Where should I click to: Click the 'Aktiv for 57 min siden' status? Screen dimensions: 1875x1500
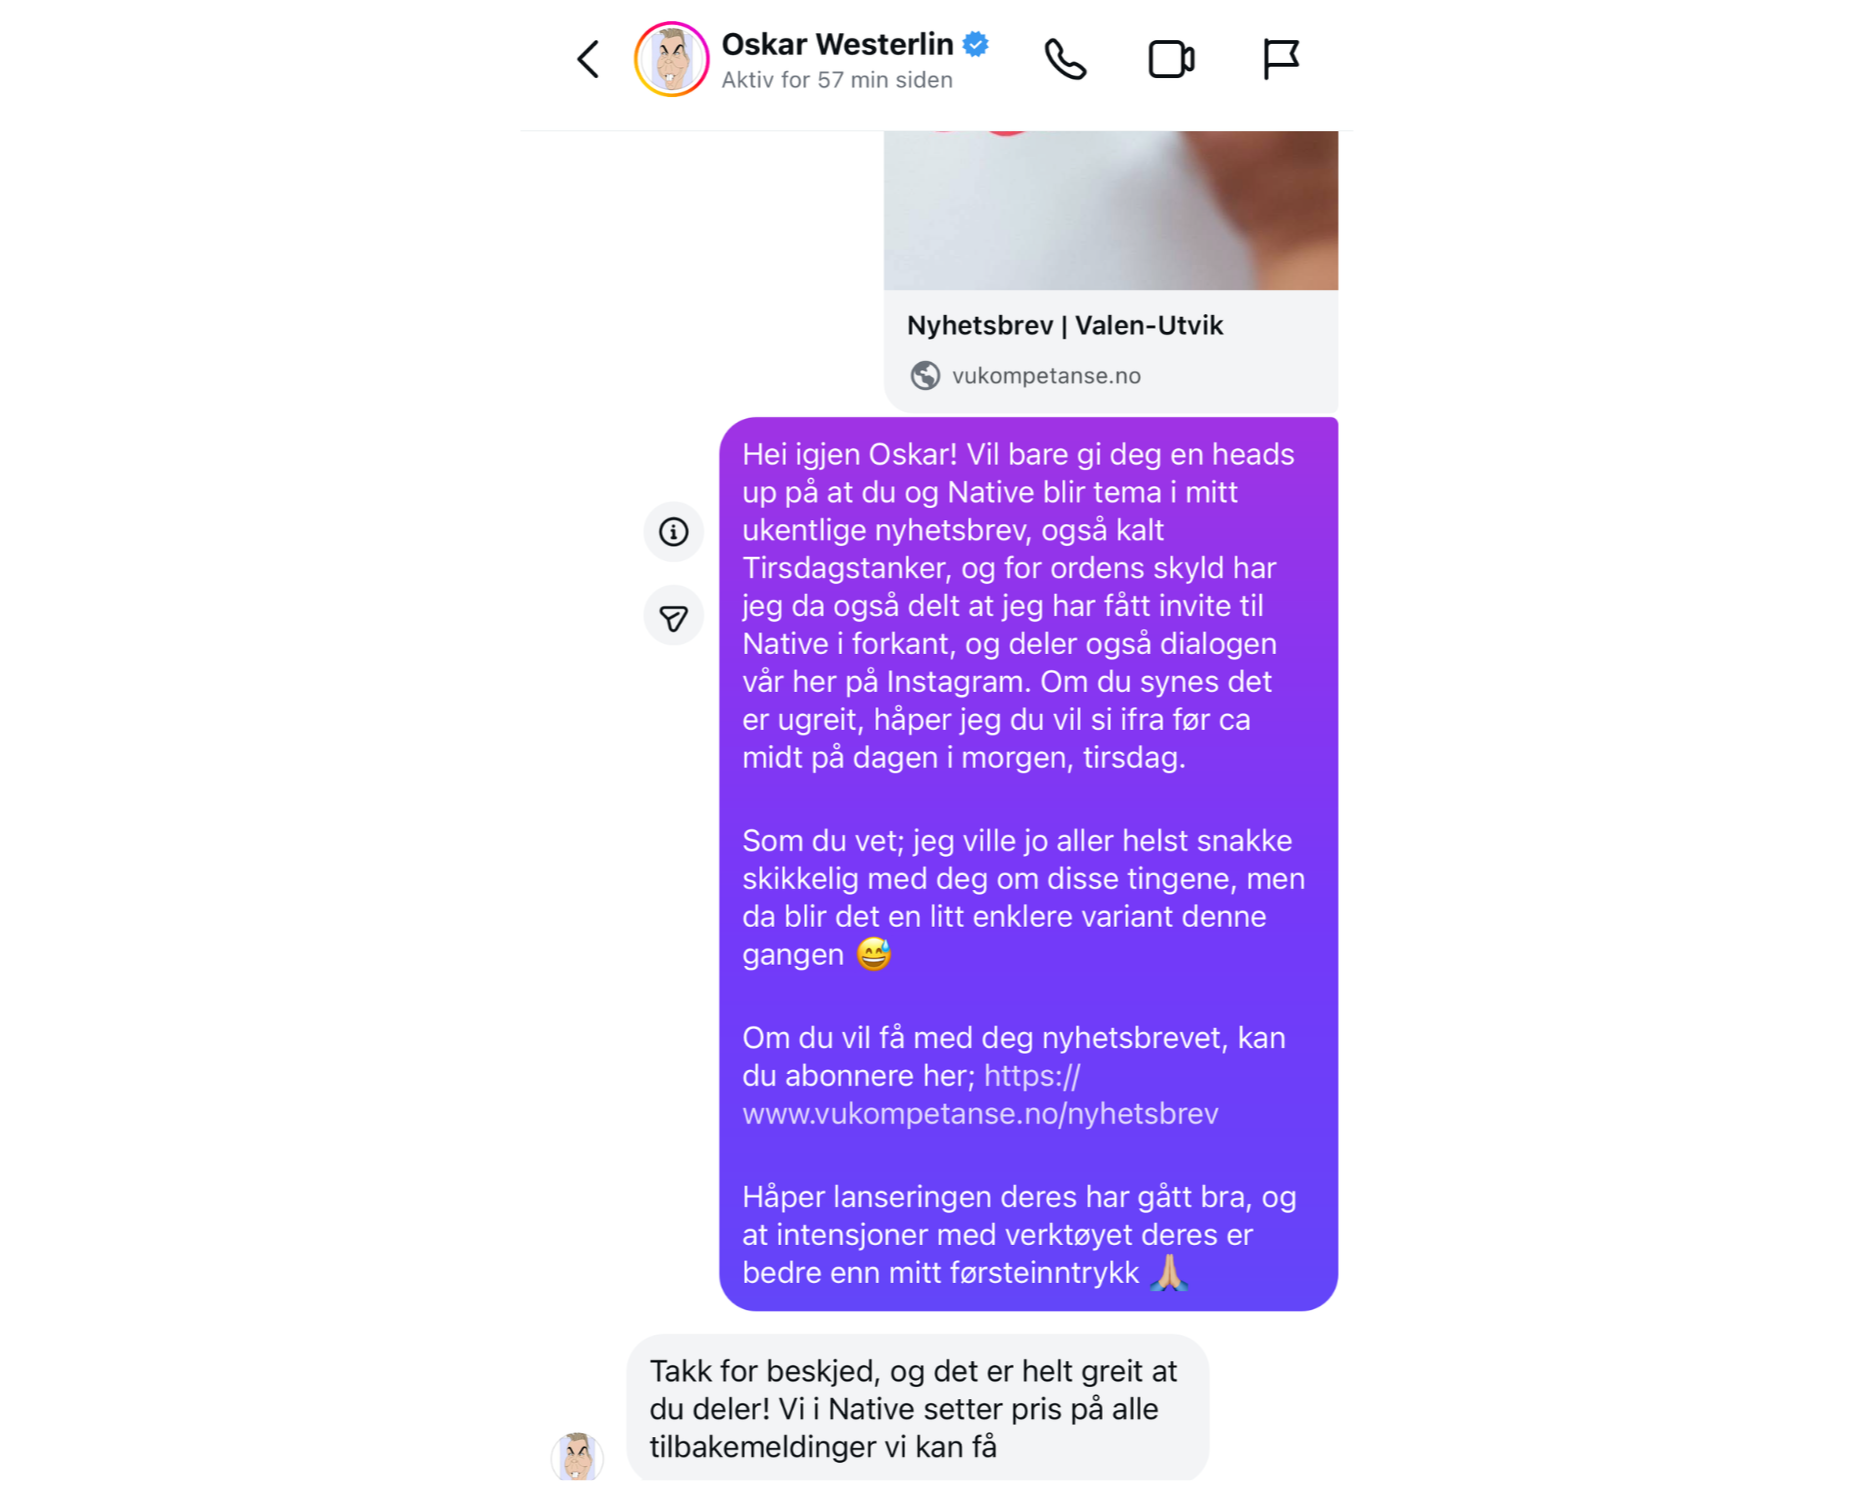point(837,80)
